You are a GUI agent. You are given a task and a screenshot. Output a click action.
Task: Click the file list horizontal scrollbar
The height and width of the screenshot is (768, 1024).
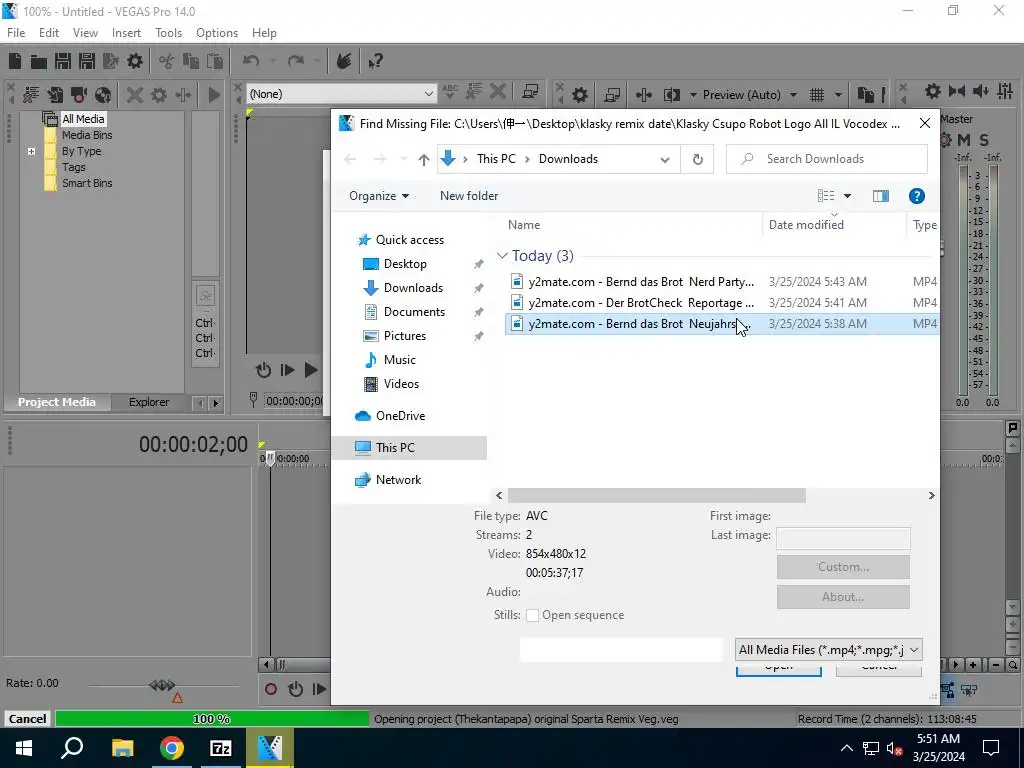pos(656,496)
